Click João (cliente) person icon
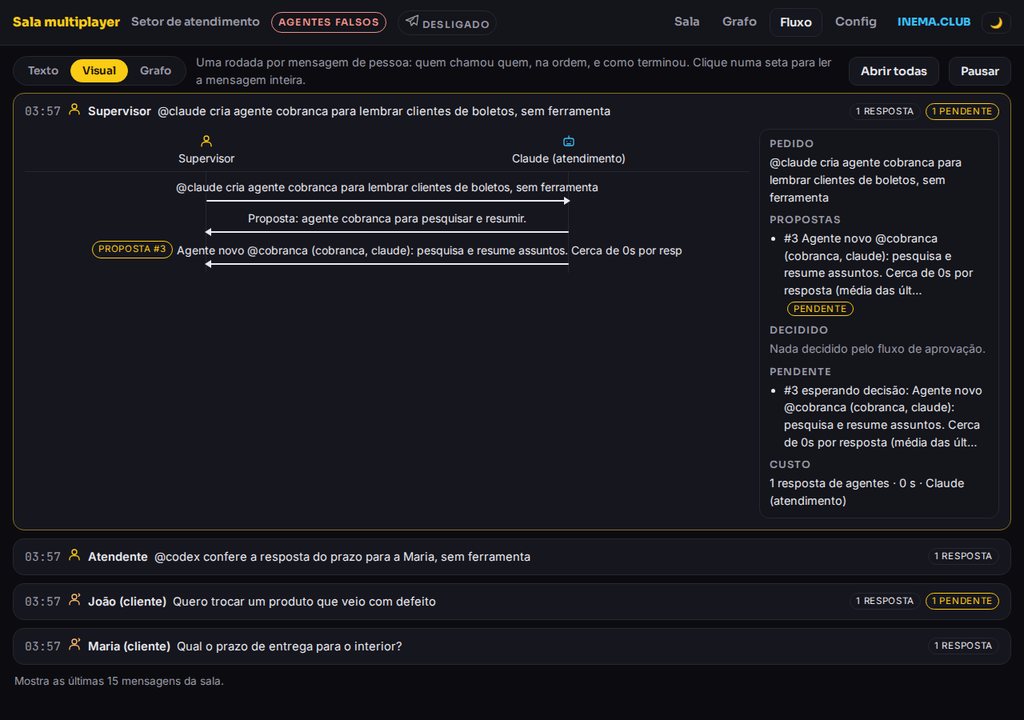The image size is (1024, 720). [74, 600]
